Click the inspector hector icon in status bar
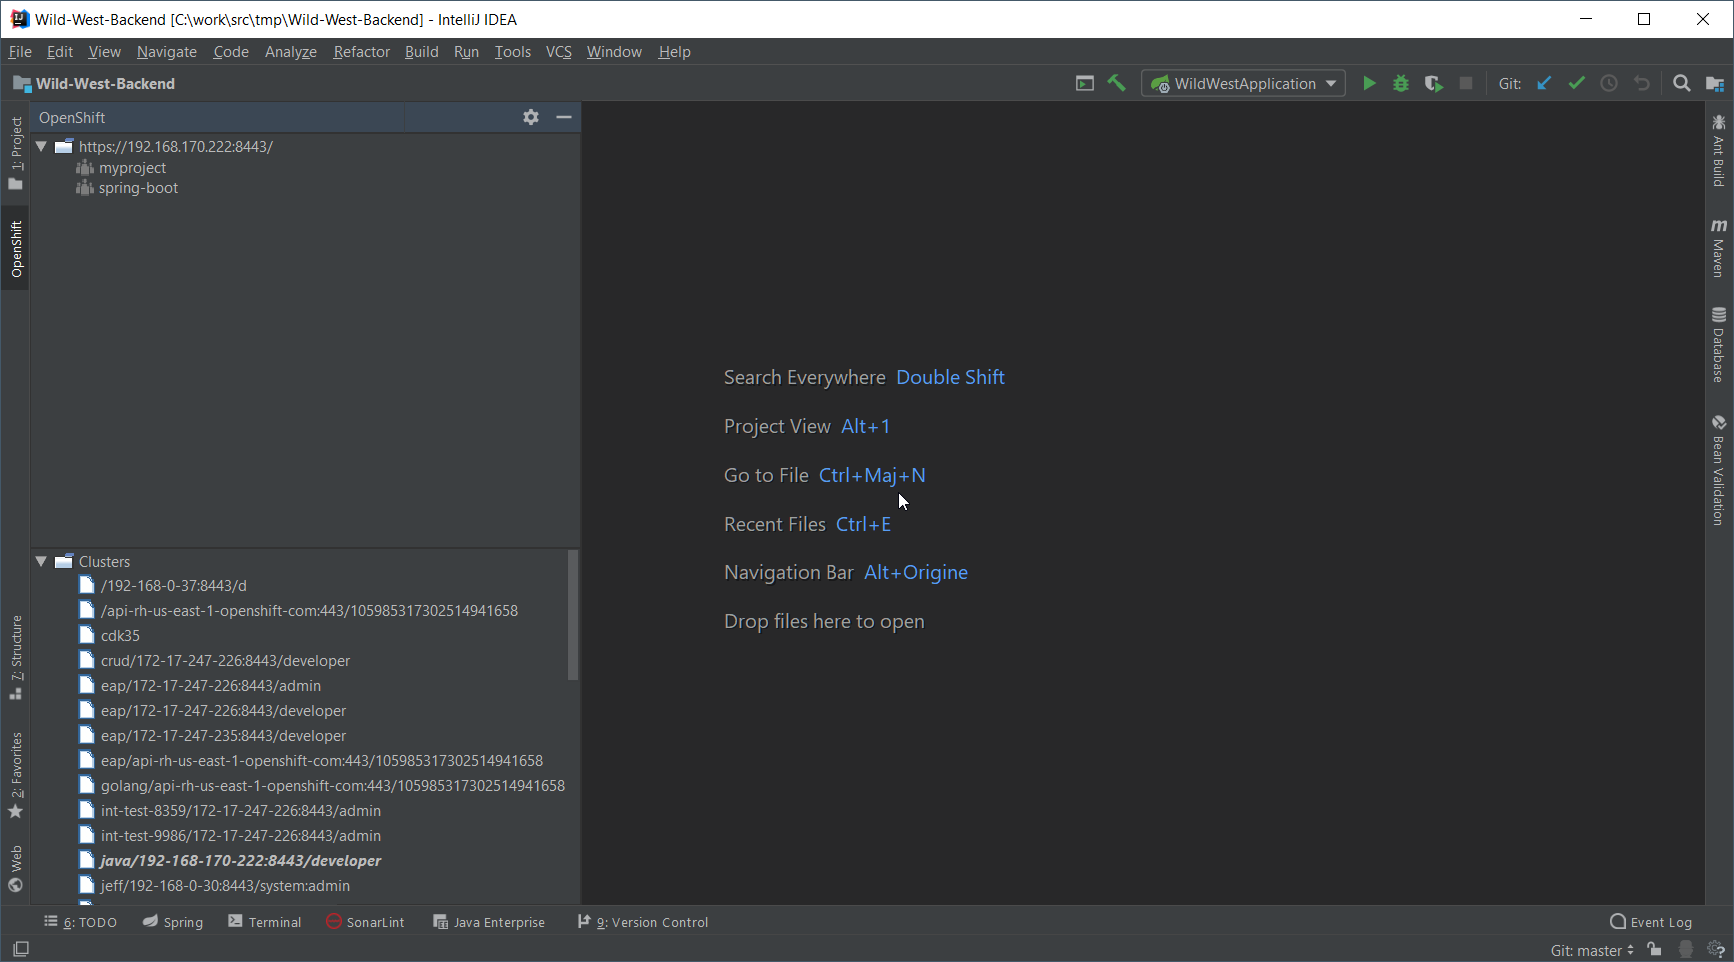This screenshot has height=962, width=1734. pos(1686,949)
